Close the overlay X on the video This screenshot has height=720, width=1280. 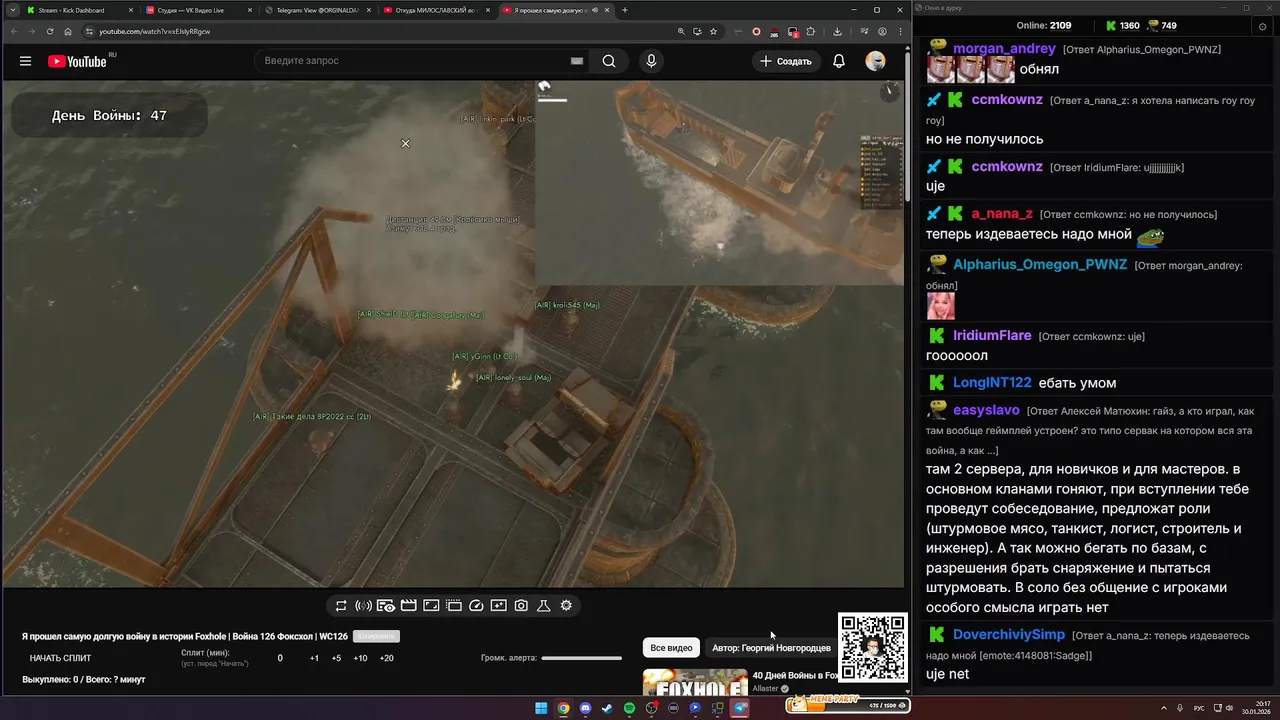405,143
